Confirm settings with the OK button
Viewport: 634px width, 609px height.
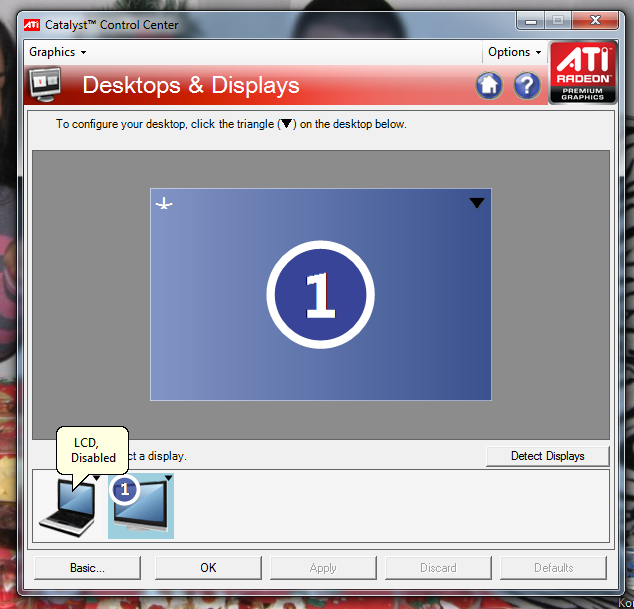pyautogui.click(x=208, y=568)
